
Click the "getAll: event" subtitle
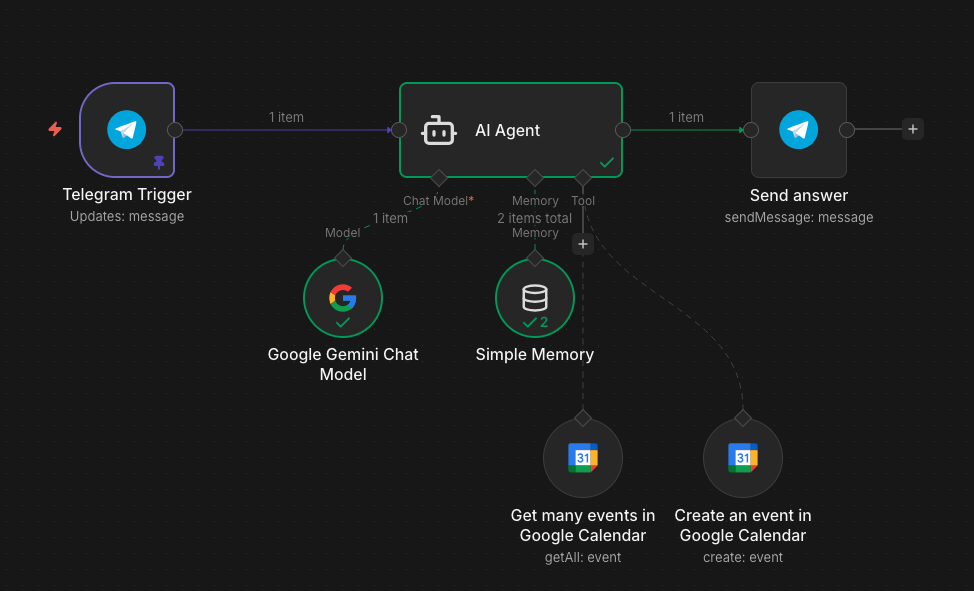[x=583, y=557]
